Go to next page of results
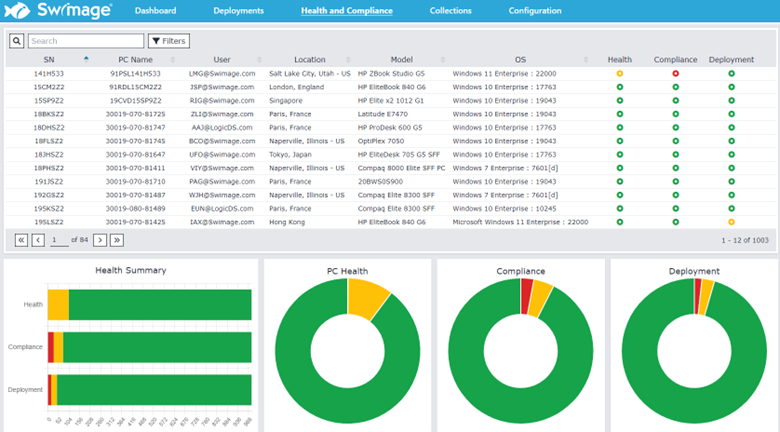 tap(99, 240)
